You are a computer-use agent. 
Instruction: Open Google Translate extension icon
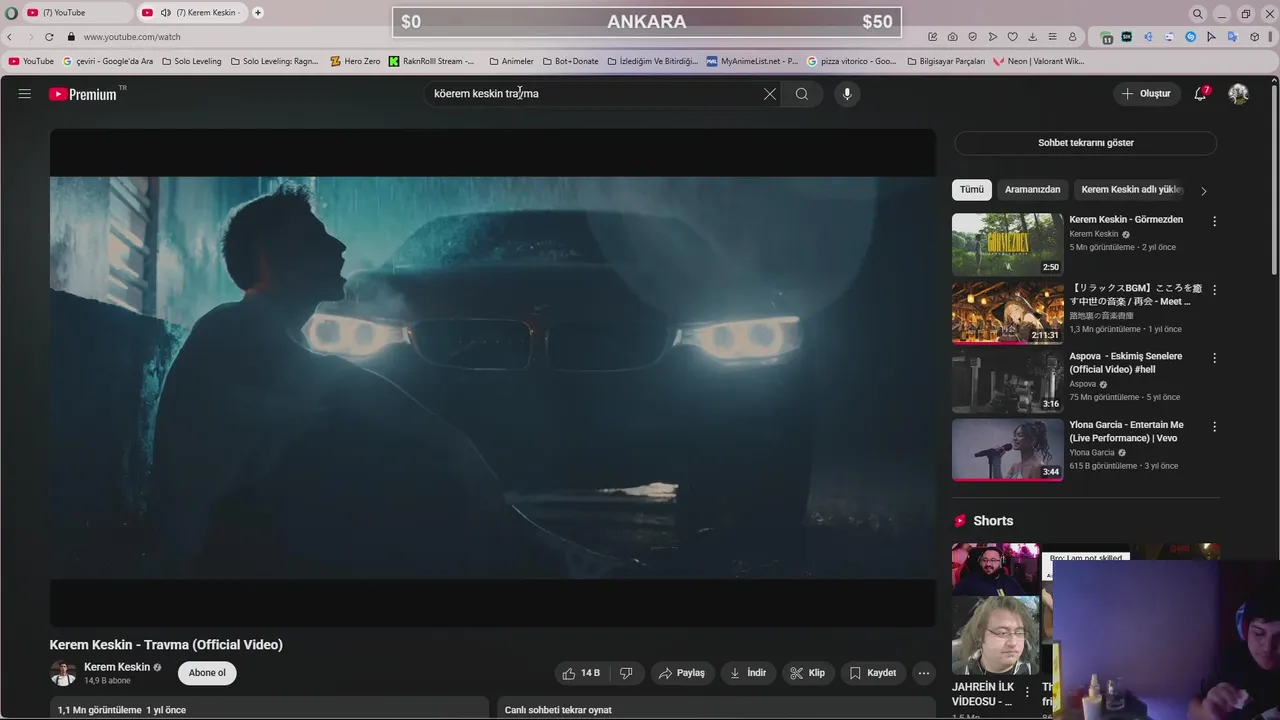1232,37
